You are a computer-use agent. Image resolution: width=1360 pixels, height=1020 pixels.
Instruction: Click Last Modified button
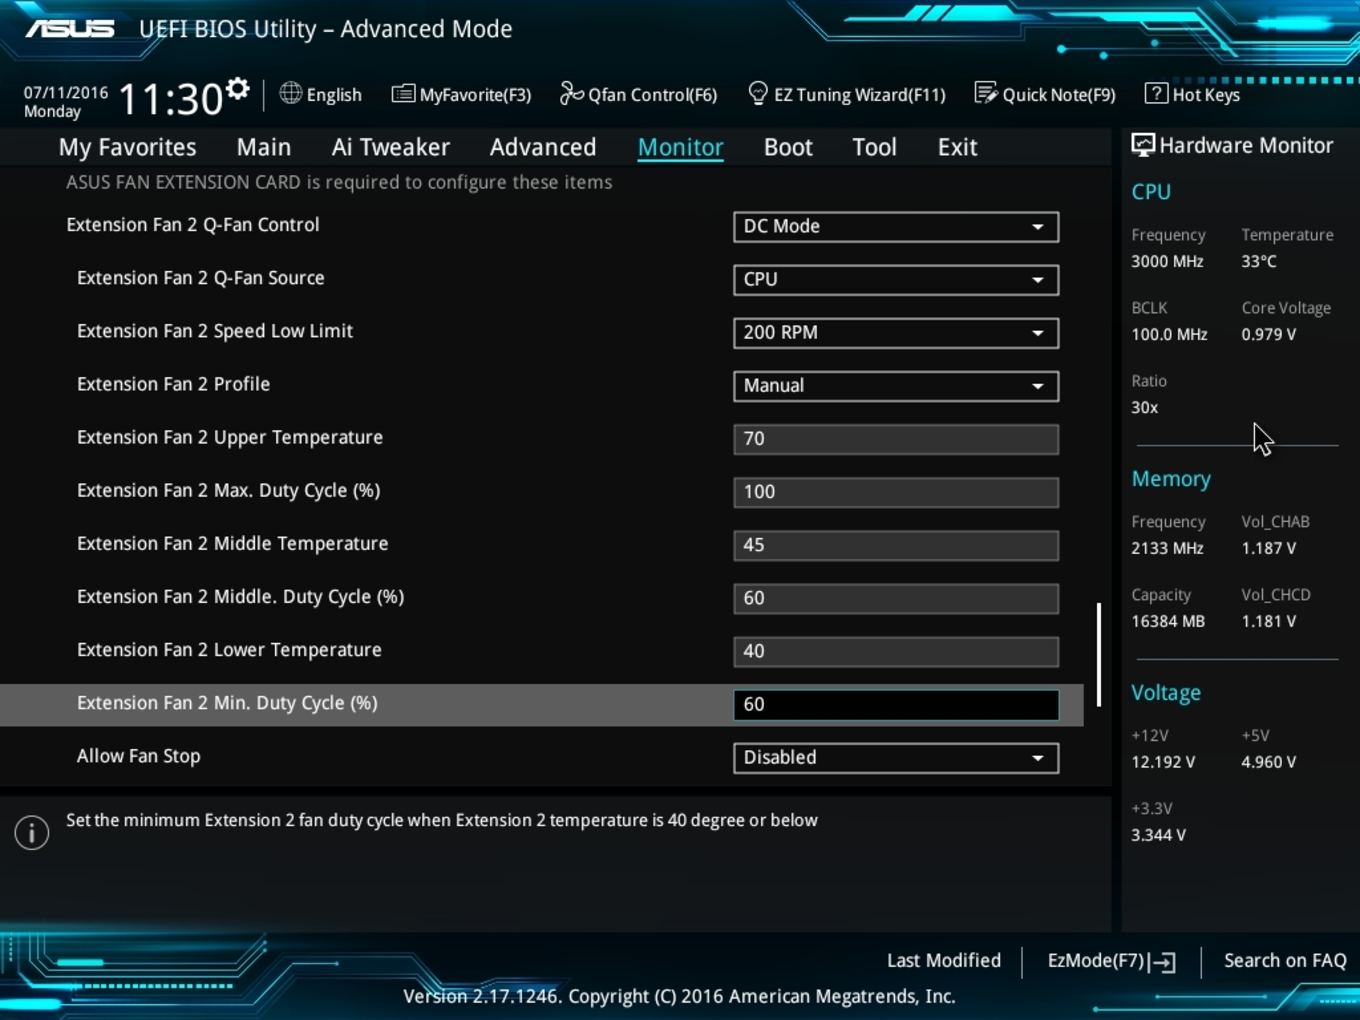[944, 961]
